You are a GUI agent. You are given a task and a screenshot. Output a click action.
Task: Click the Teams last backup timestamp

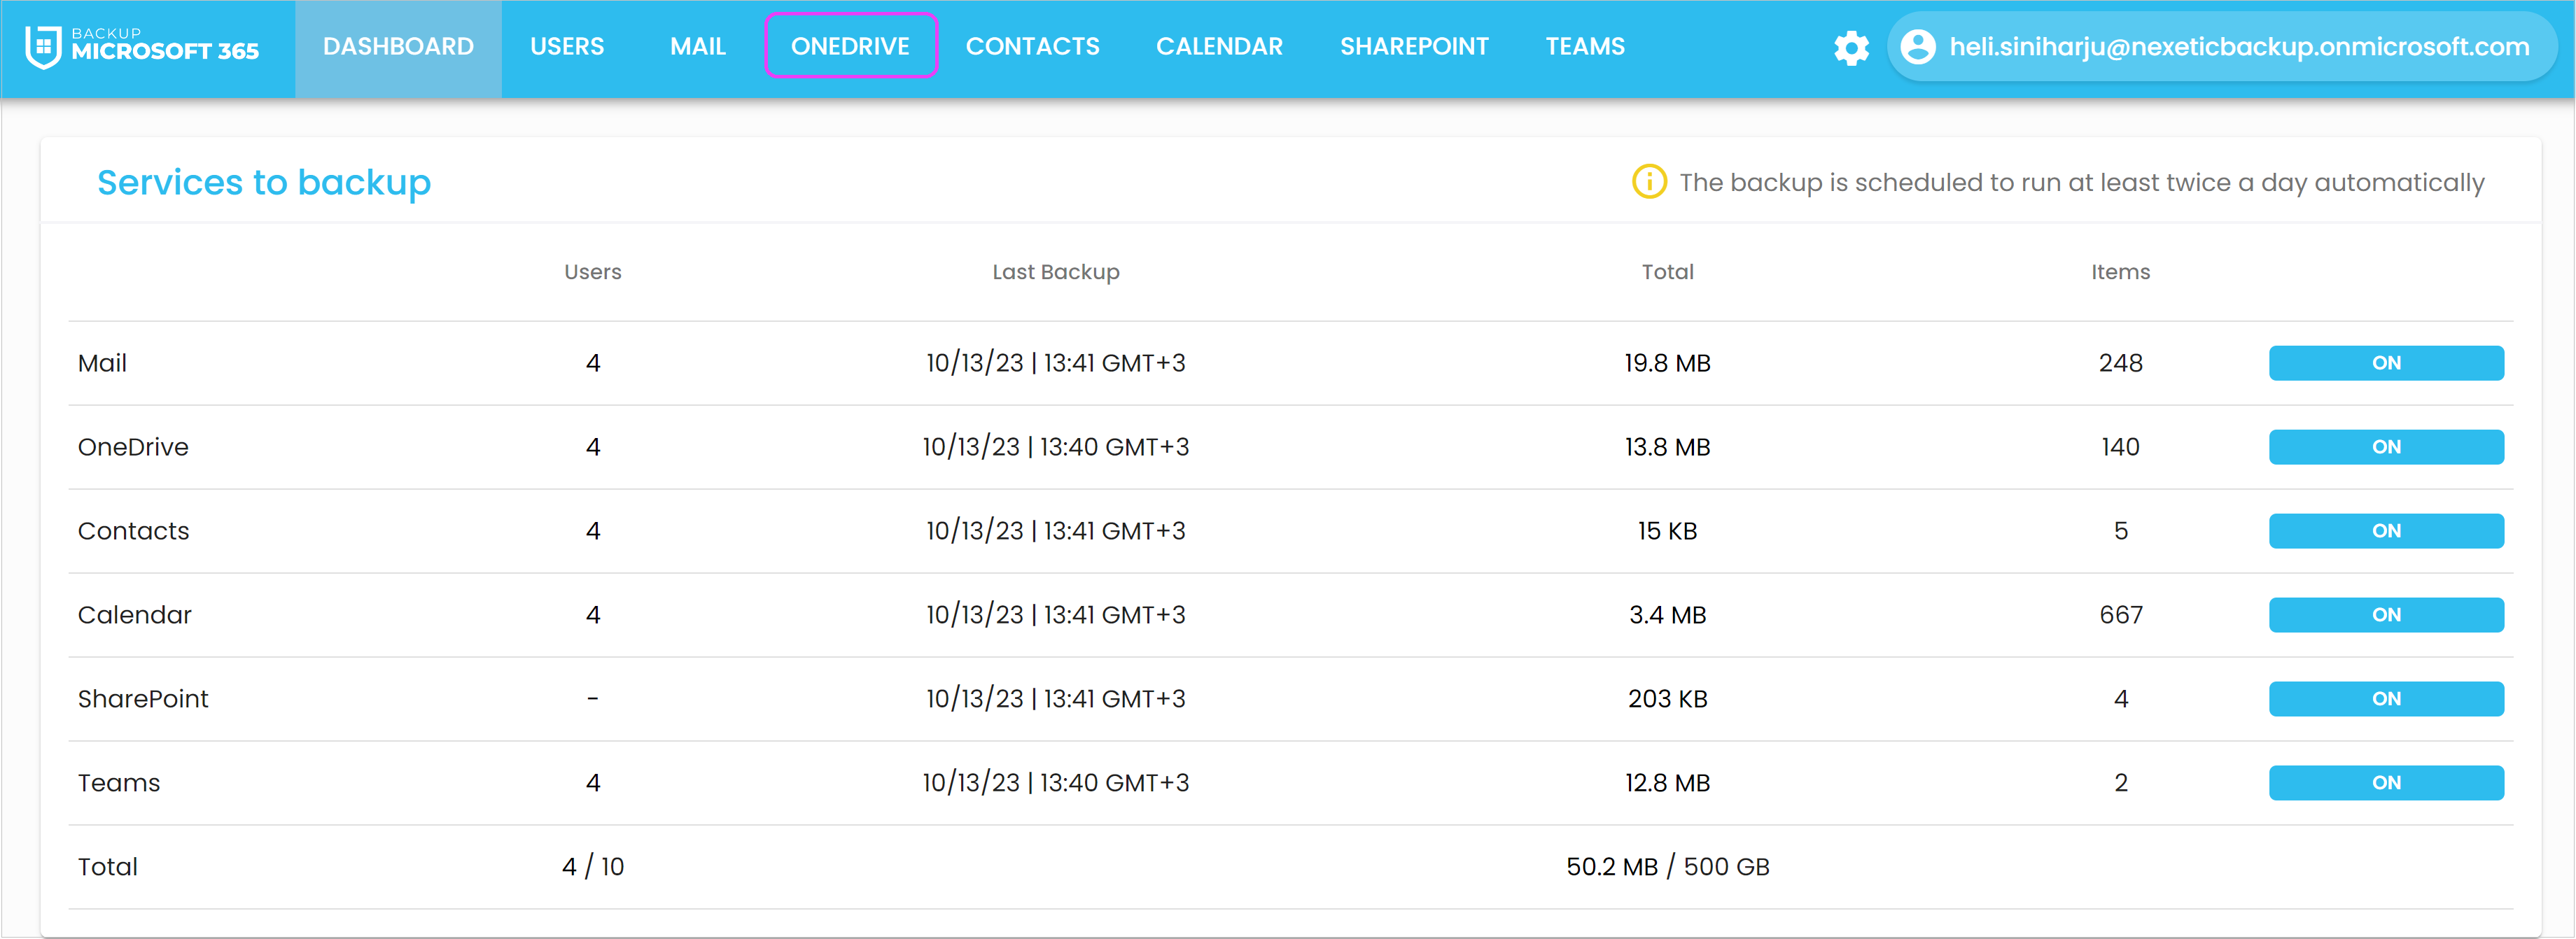[x=1056, y=783]
